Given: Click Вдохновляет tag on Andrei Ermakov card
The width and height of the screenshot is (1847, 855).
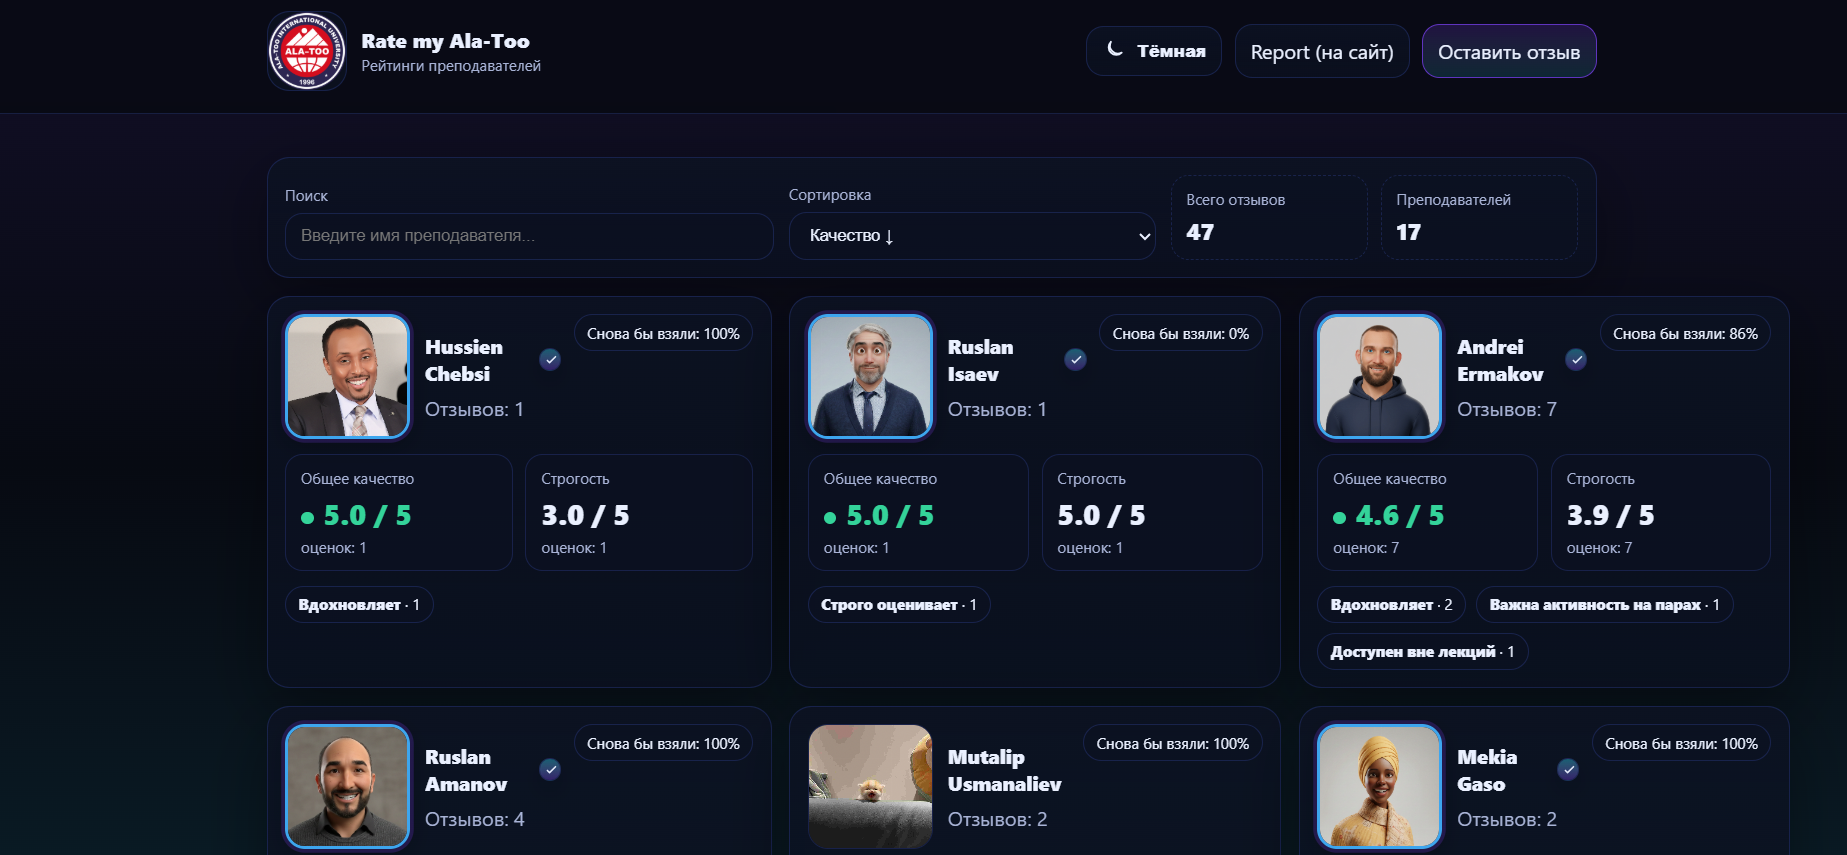Looking at the screenshot, I should click(x=1391, y=605).
